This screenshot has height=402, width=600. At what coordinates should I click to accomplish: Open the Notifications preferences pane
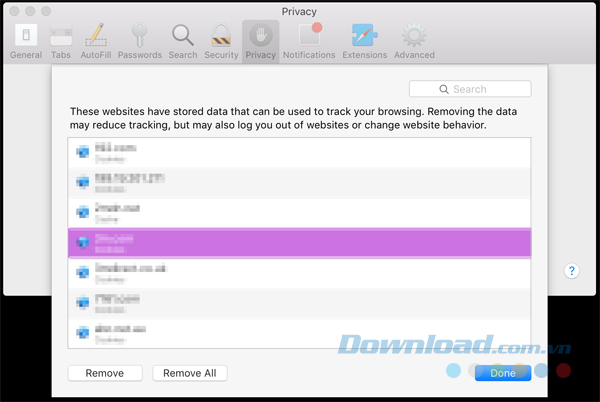coord(309,41)
